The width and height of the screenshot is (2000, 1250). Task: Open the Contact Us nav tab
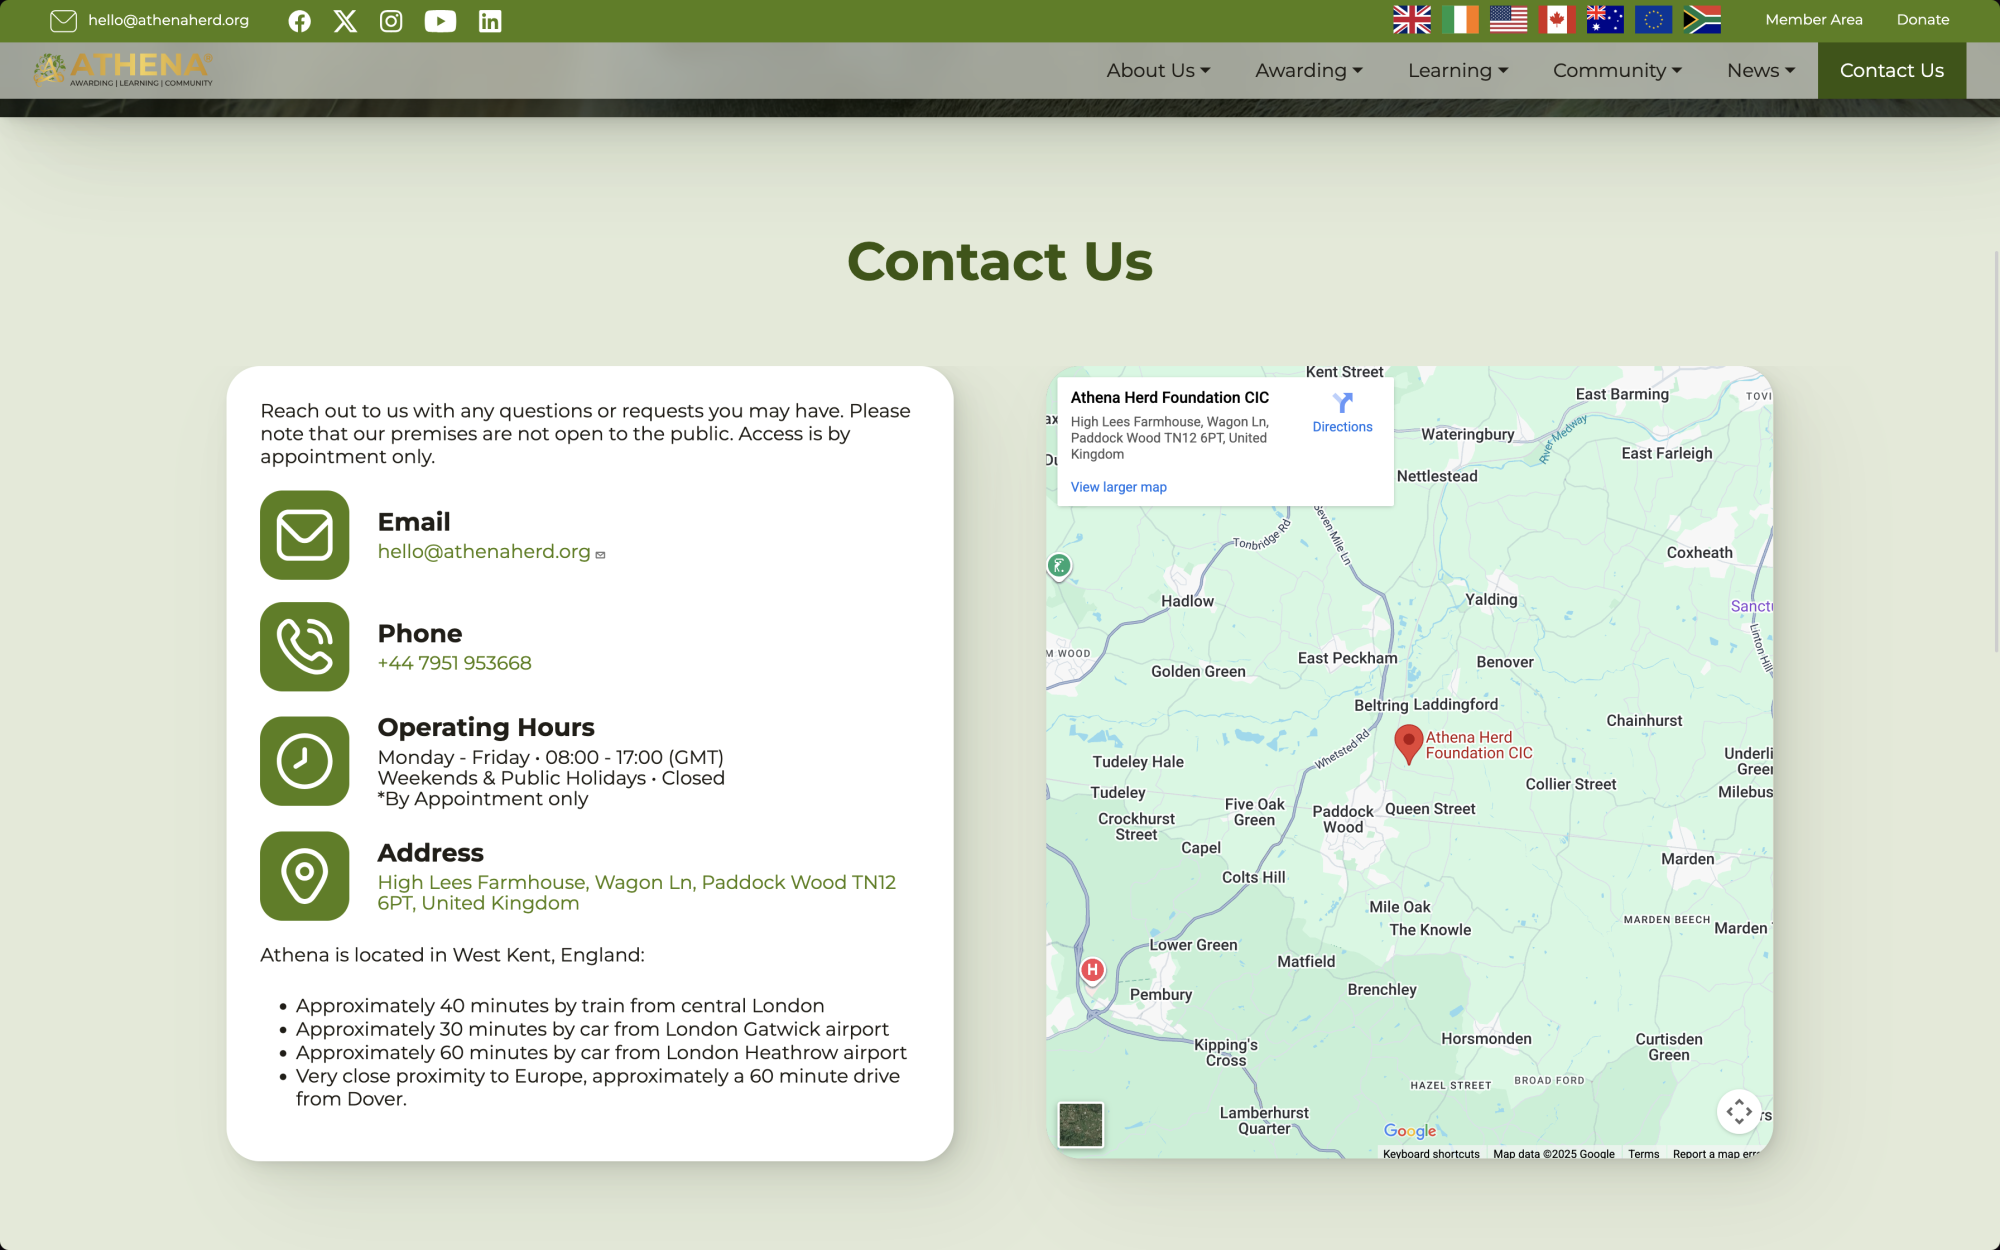point(1892,70)
